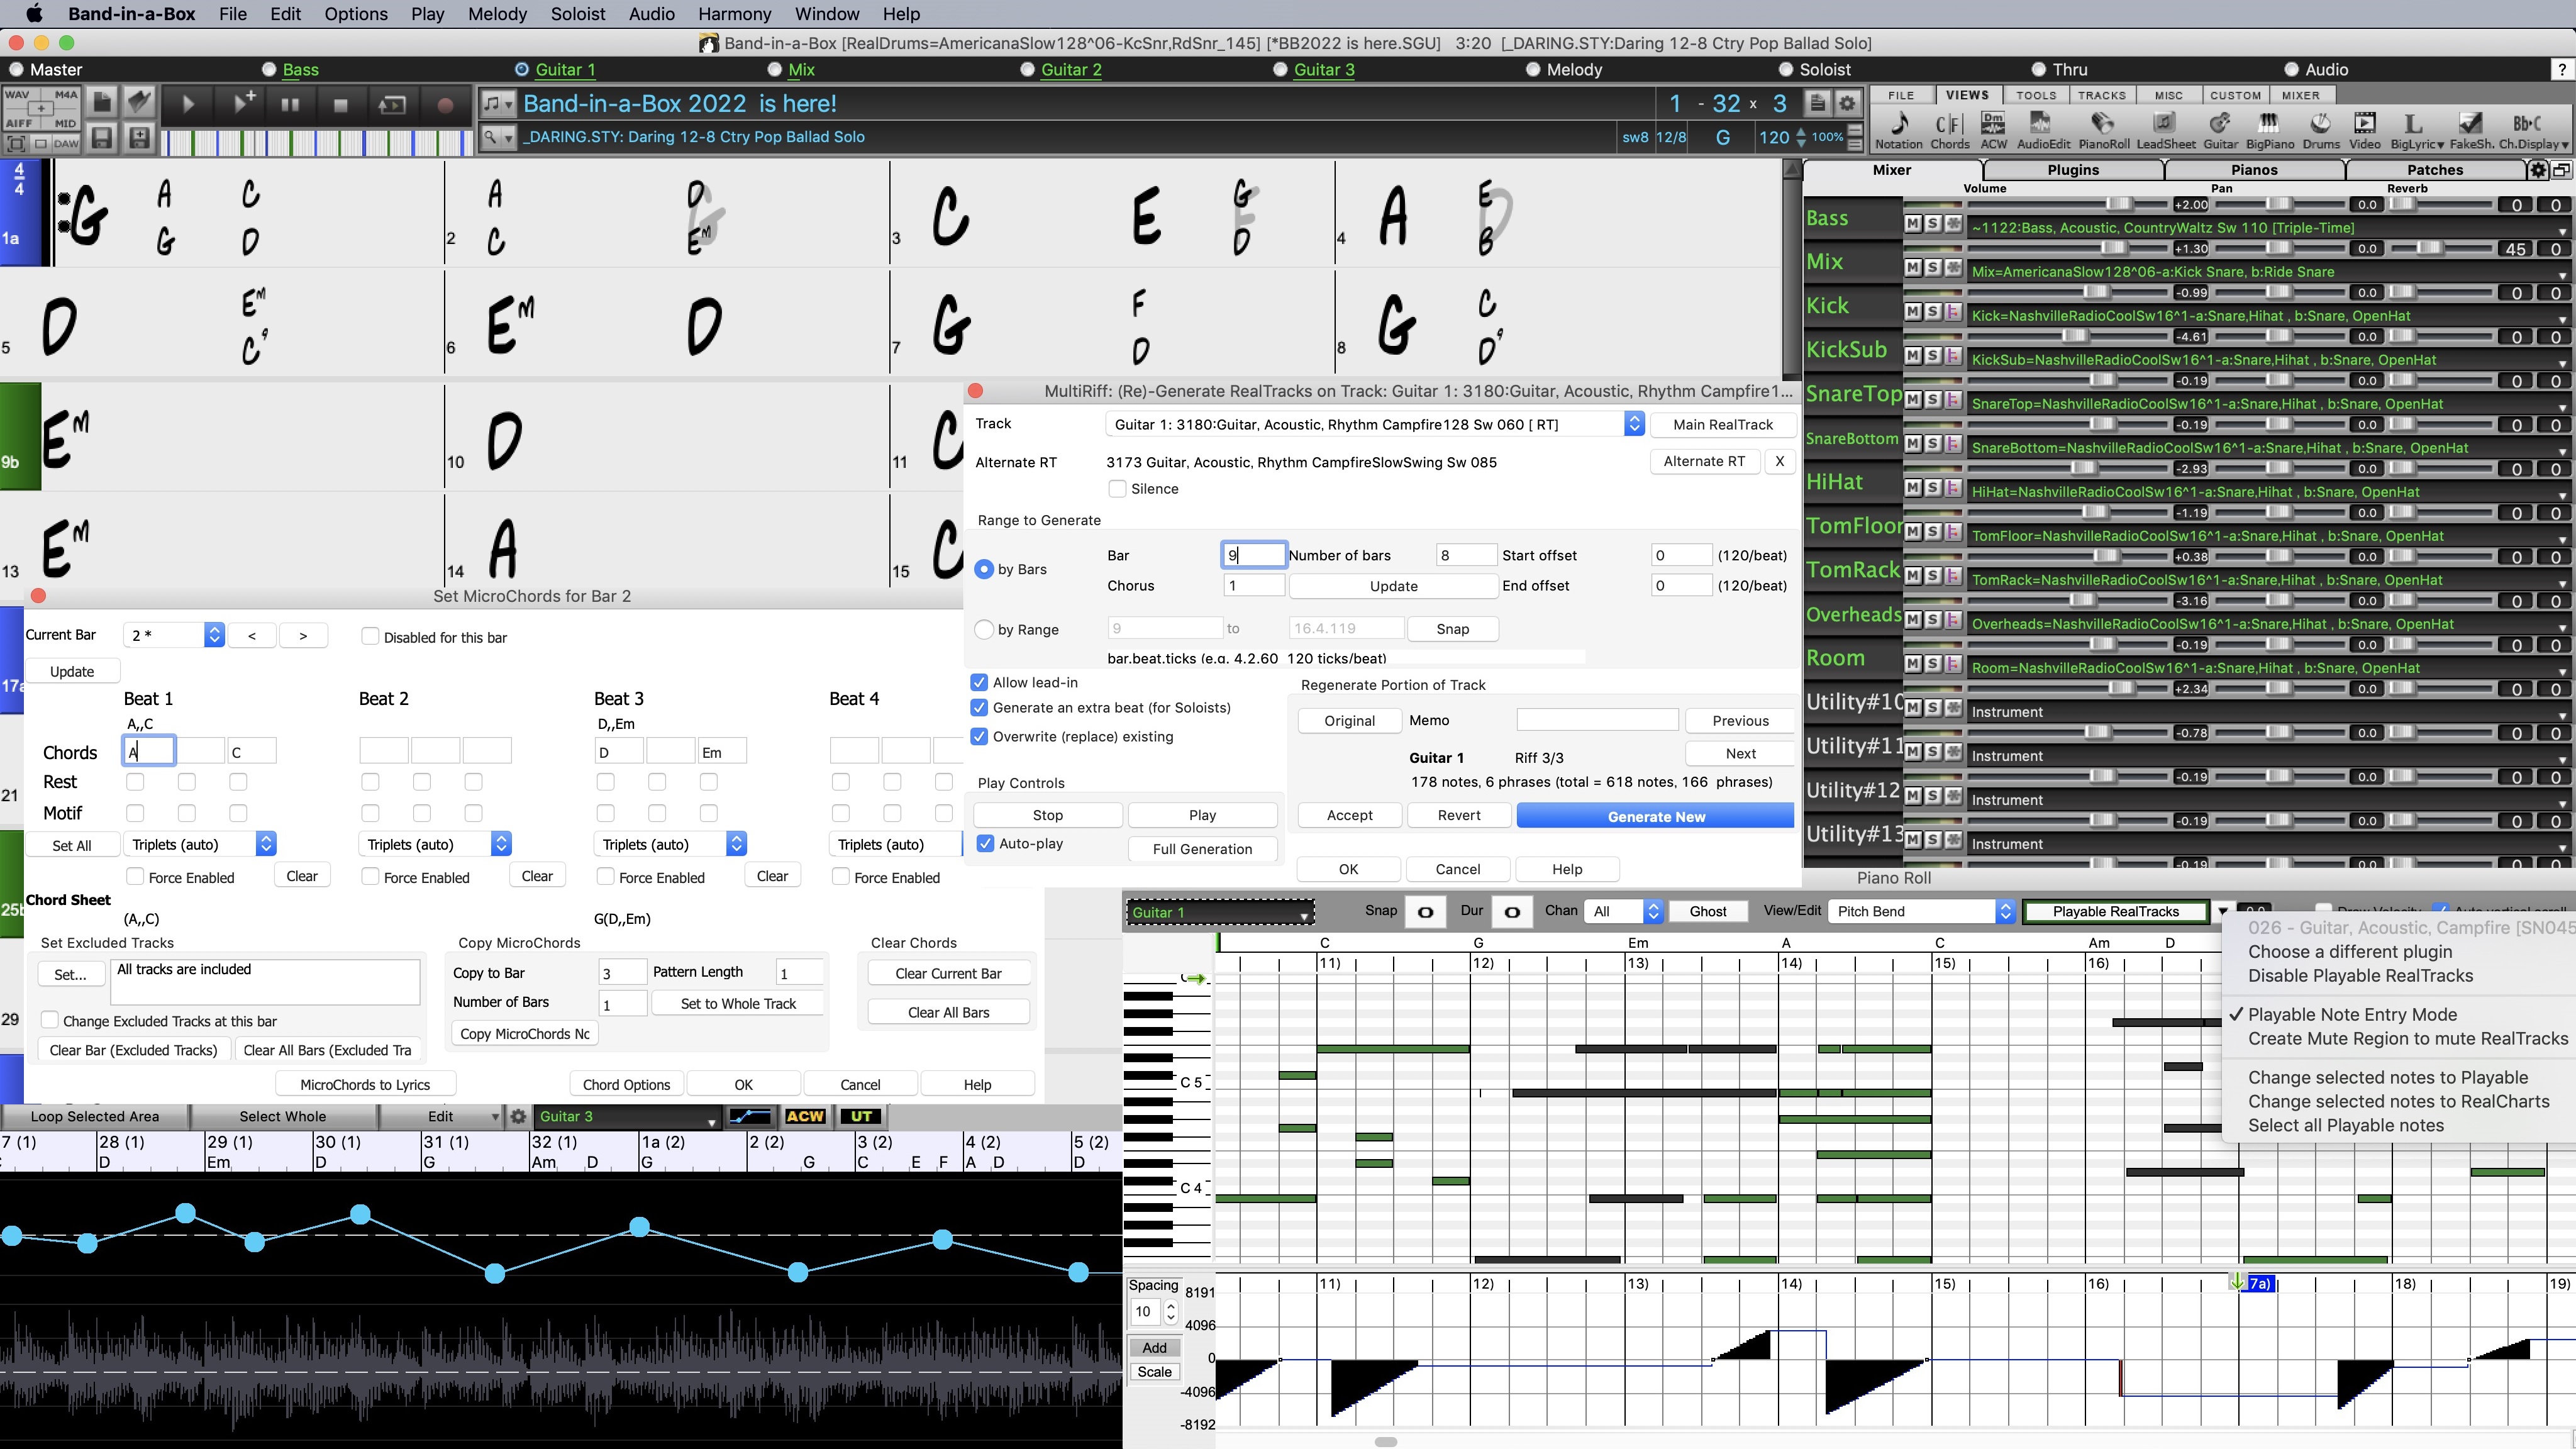Open song settings gear next to chorus count
Screen dimensions: 2576x1449
point(1848,103)
